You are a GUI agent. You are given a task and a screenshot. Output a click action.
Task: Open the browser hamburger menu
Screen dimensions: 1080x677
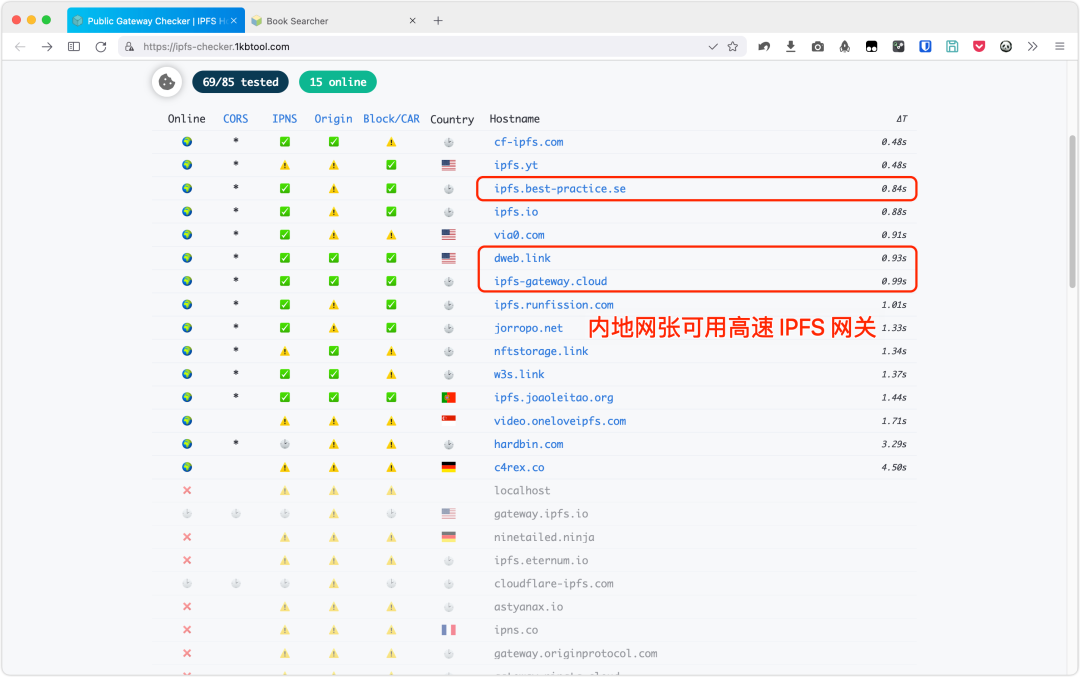click(1060, 47)
